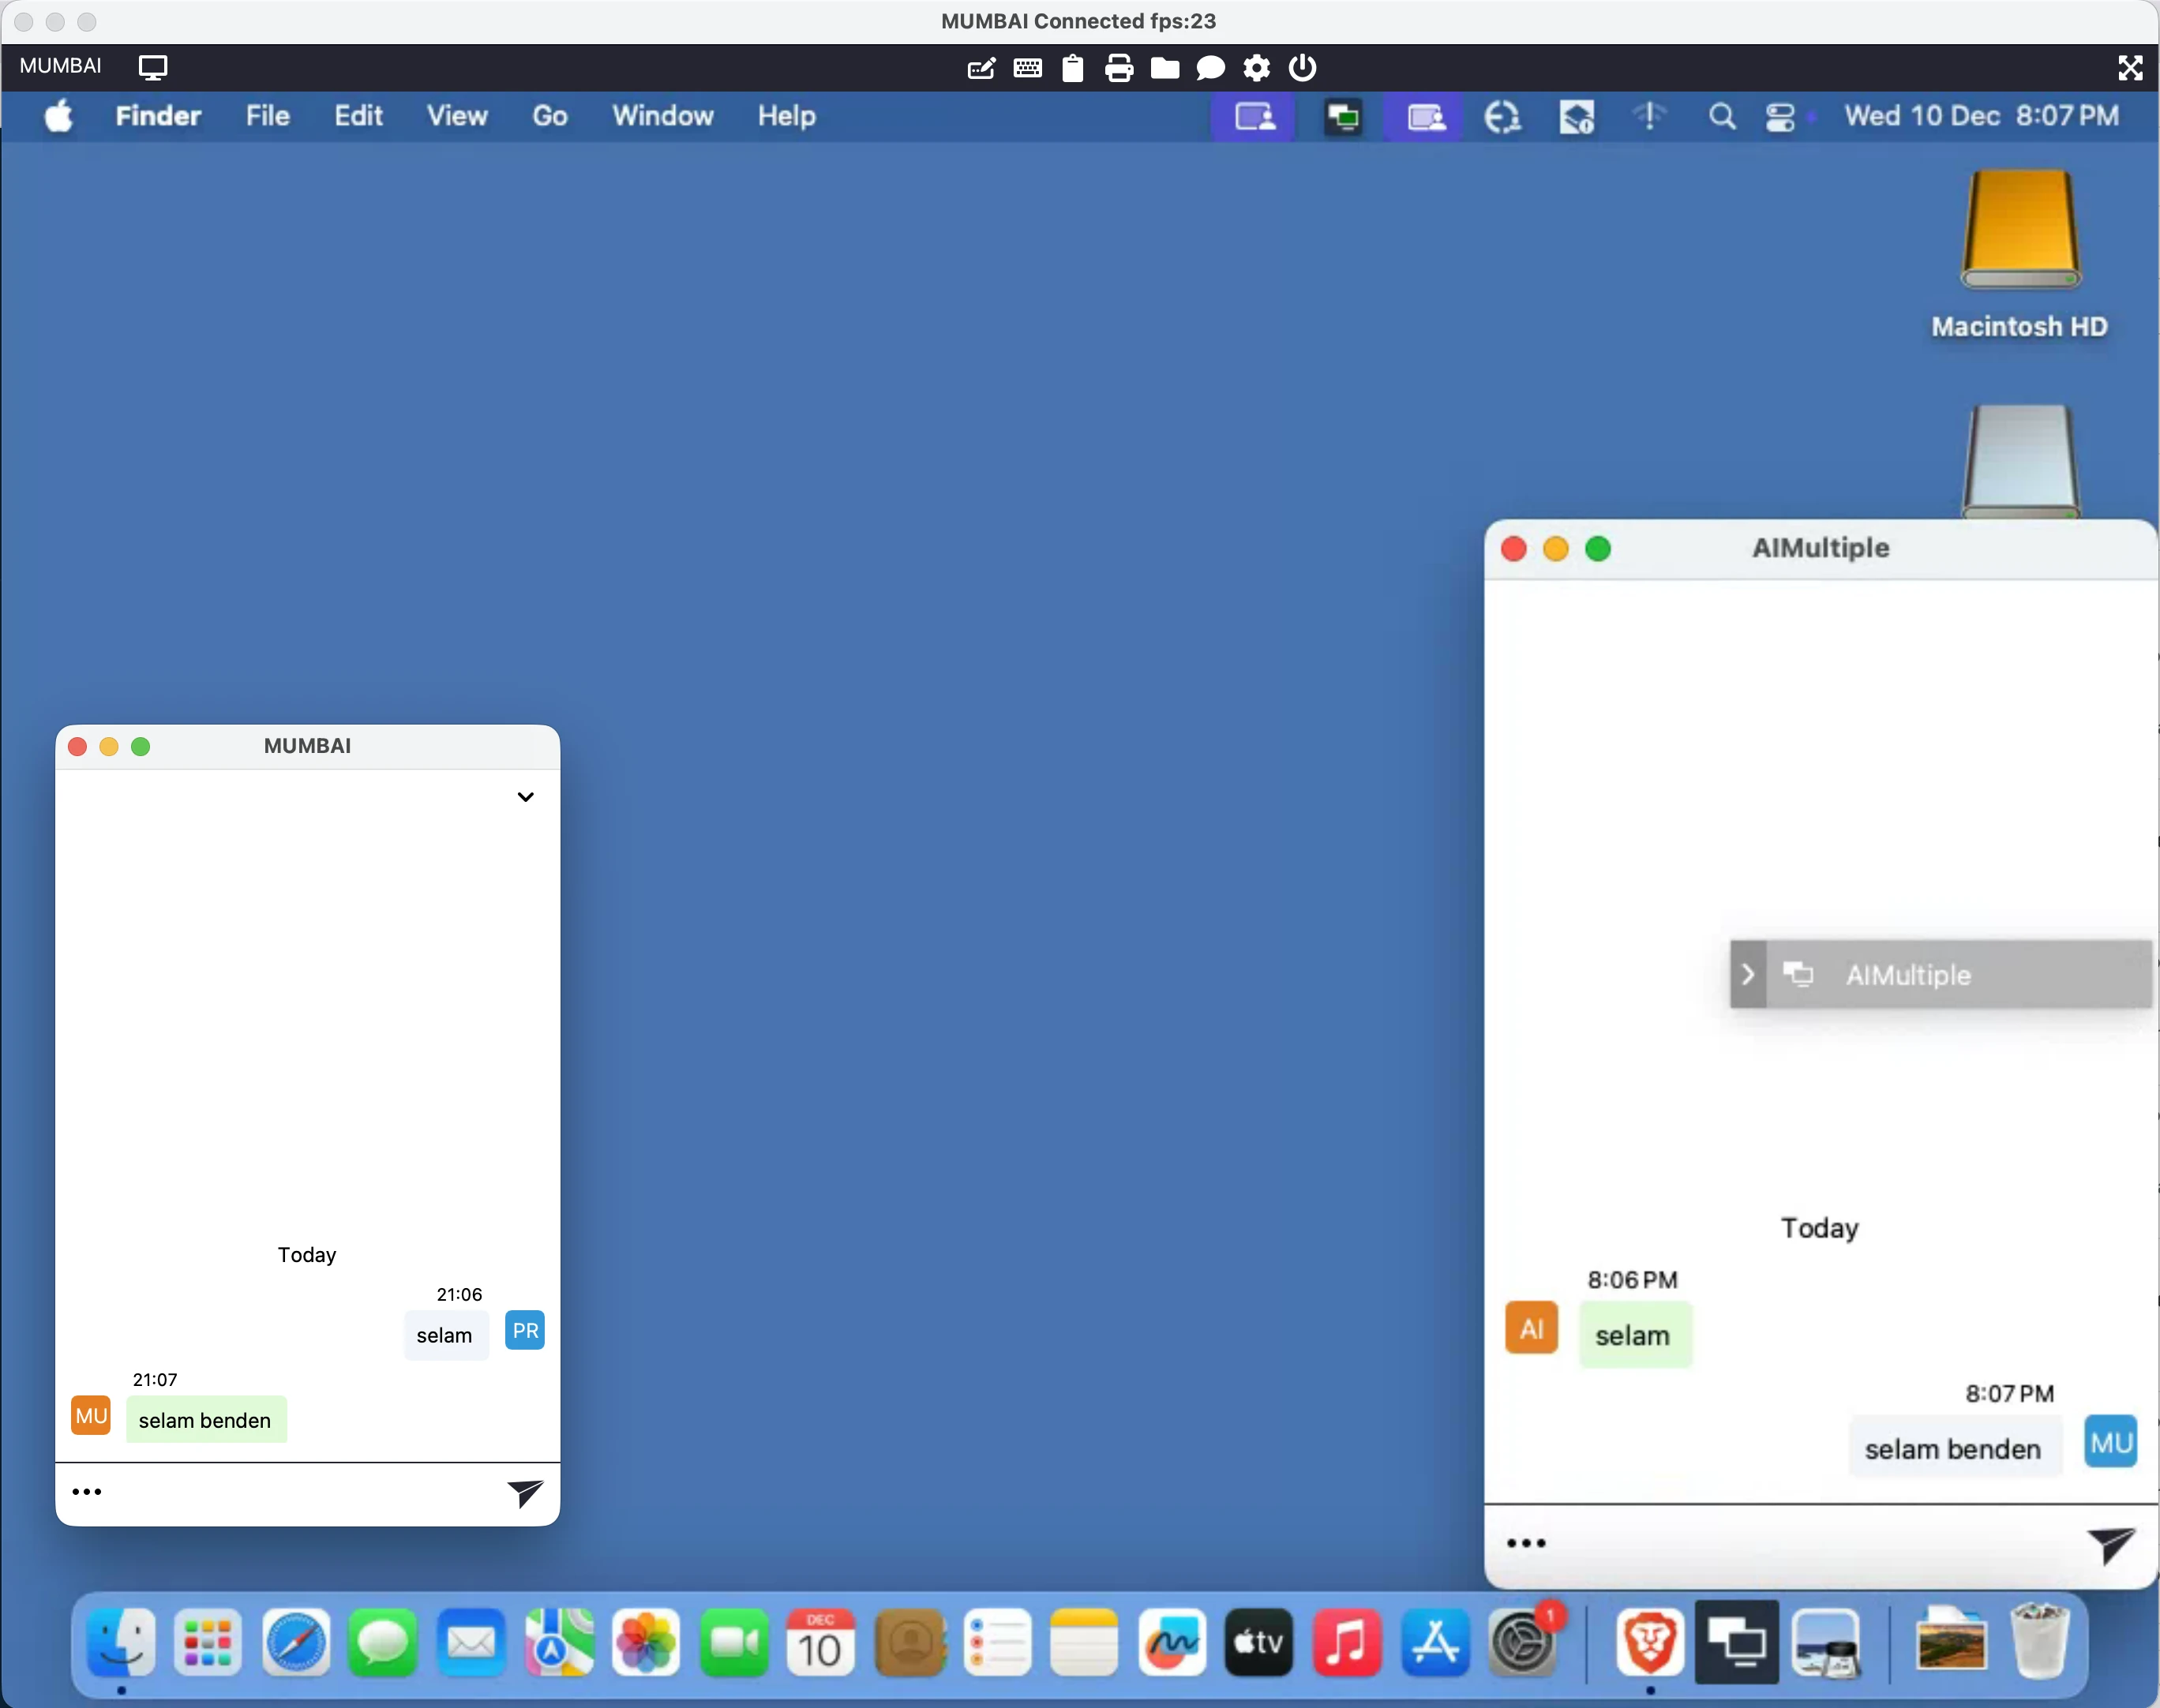
Task: Click the three dots in MUMBAI chat window
Action: [x=87, y=1492]
